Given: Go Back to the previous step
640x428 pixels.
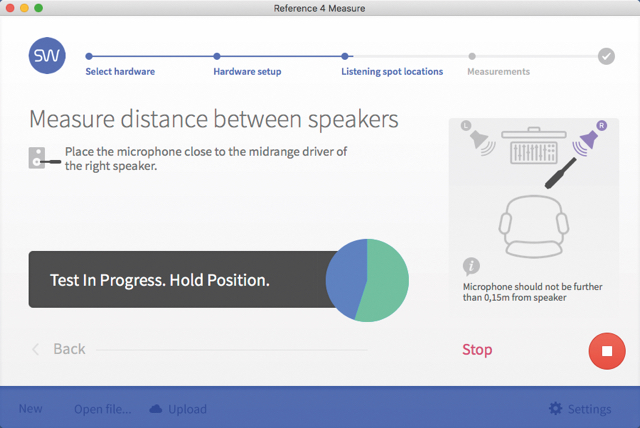Looking at the screenshot, I should (x=69, y=349).
